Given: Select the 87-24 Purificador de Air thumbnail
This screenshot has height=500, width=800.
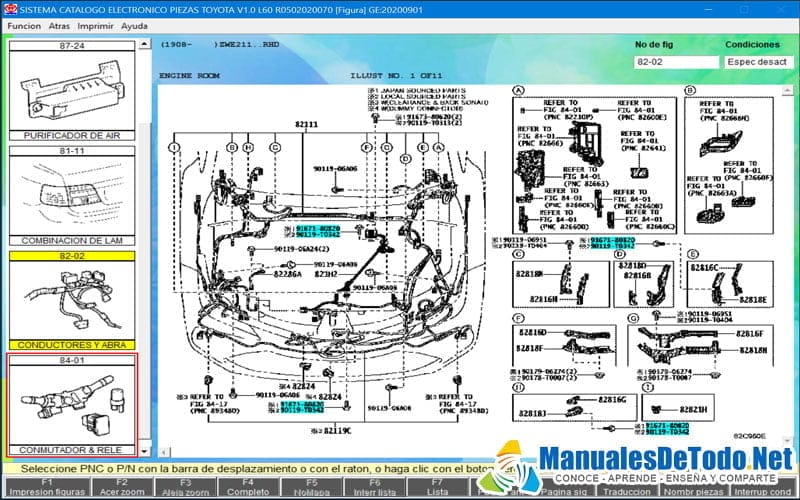Looking at the screenshot, I should click(72, 91).
